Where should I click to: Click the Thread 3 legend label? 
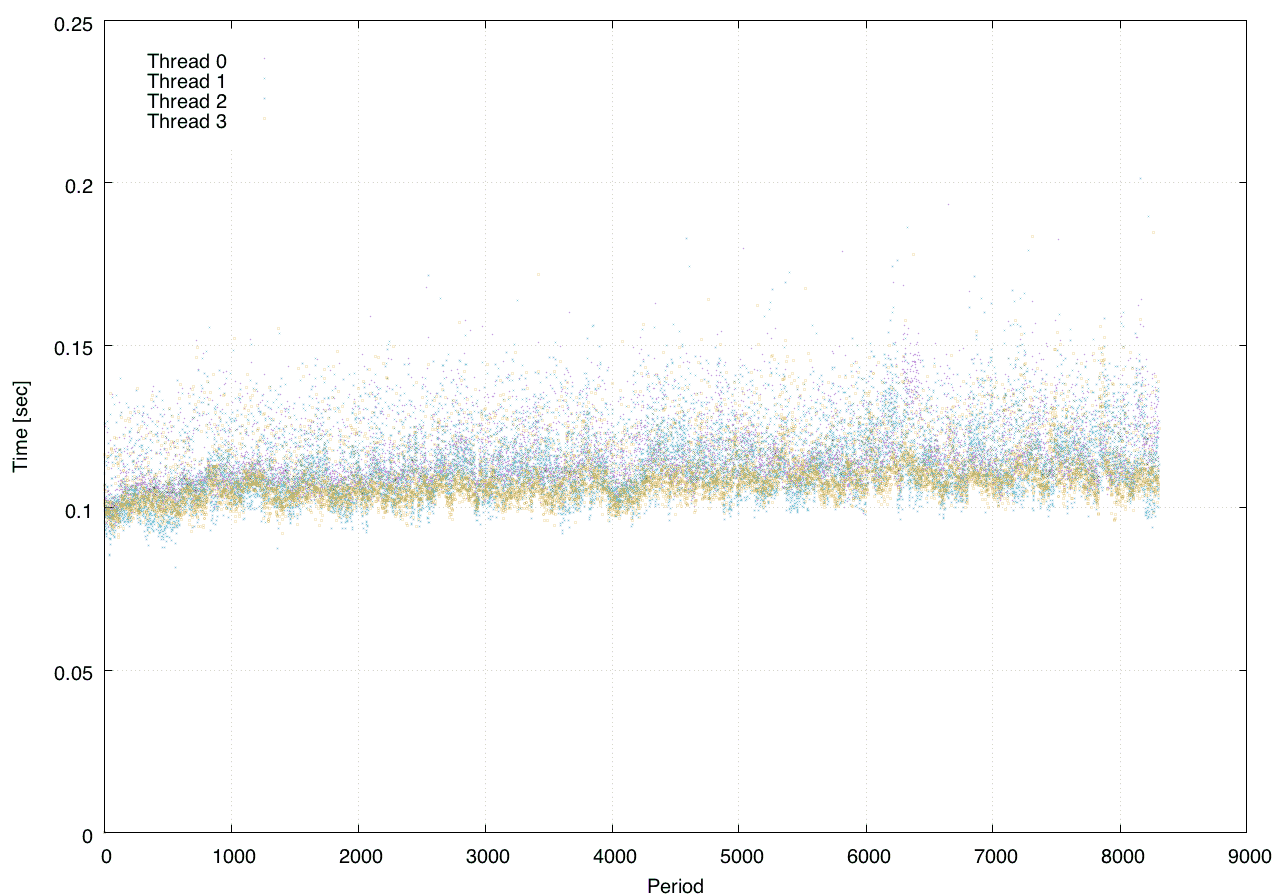pyautogui.click(x=187, y=122)
